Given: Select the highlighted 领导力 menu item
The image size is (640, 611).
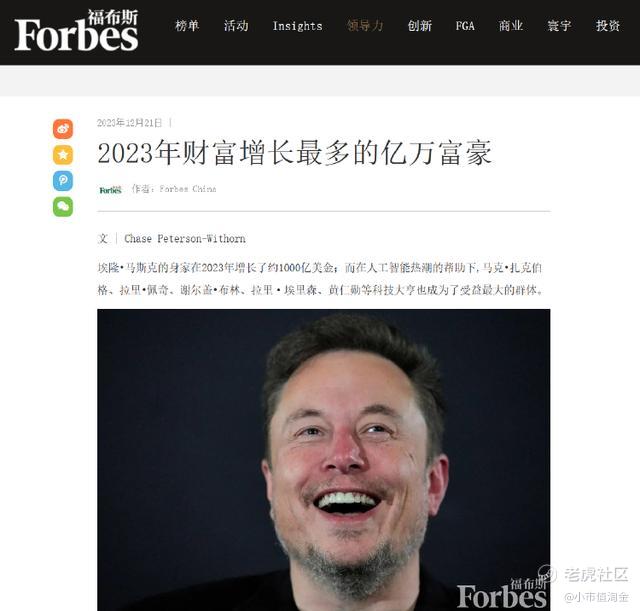Looking at the screenshot, I should pyautogui.click(x=365, y=26).
